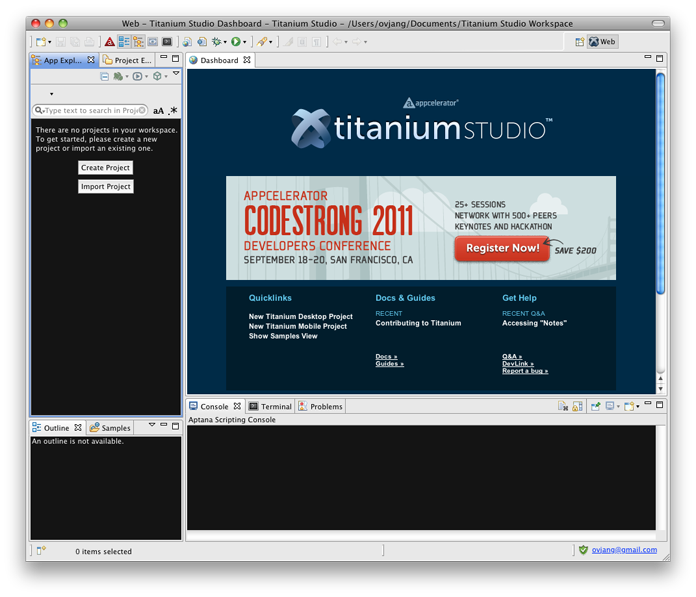Viewport: 696px width, 597px height.
Task: Click the Dashboard vertical scrollbar thumb
Action: click(660, 183)
